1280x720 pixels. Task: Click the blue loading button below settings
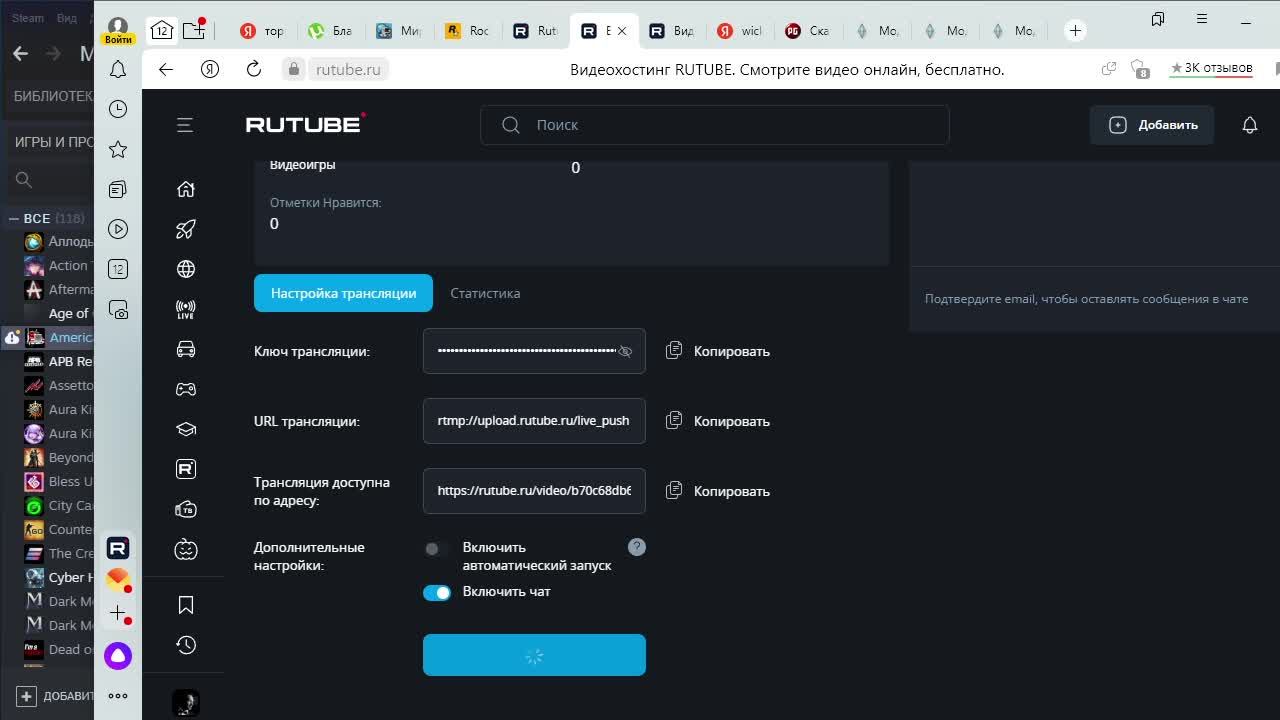pyautogui.click(x=534, y=655)
